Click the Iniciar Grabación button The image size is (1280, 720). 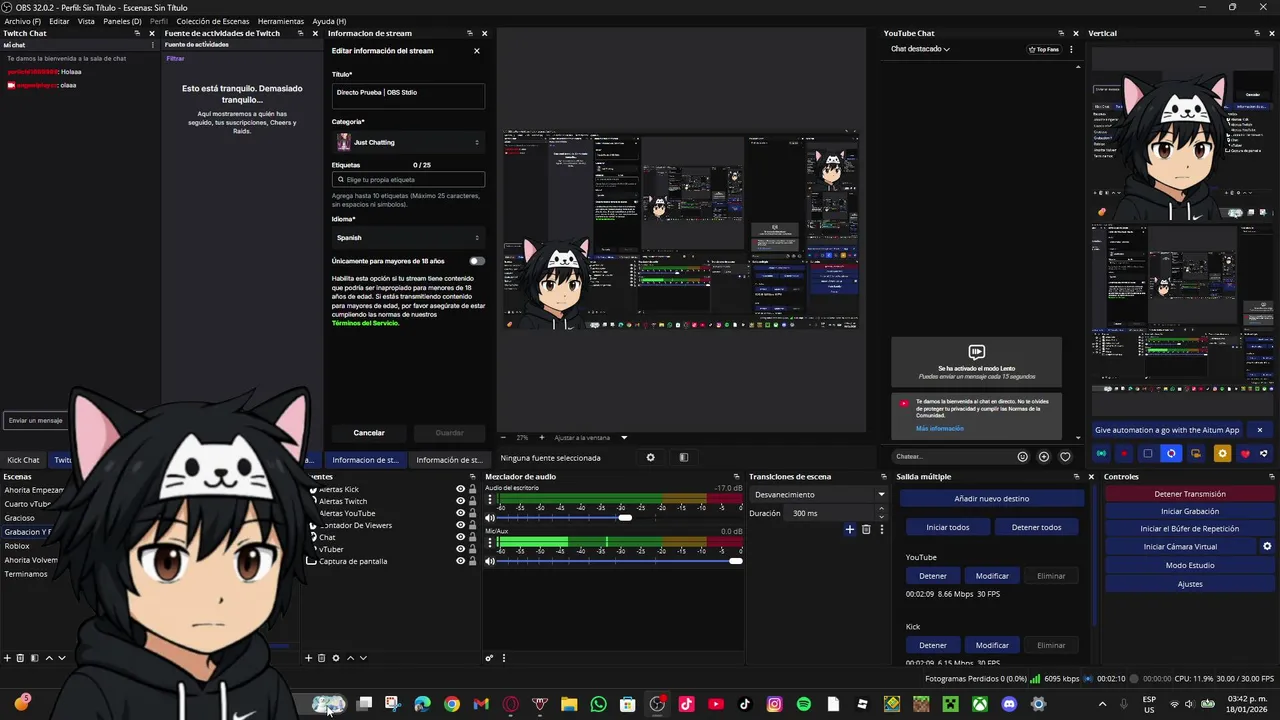point(1190,511)
